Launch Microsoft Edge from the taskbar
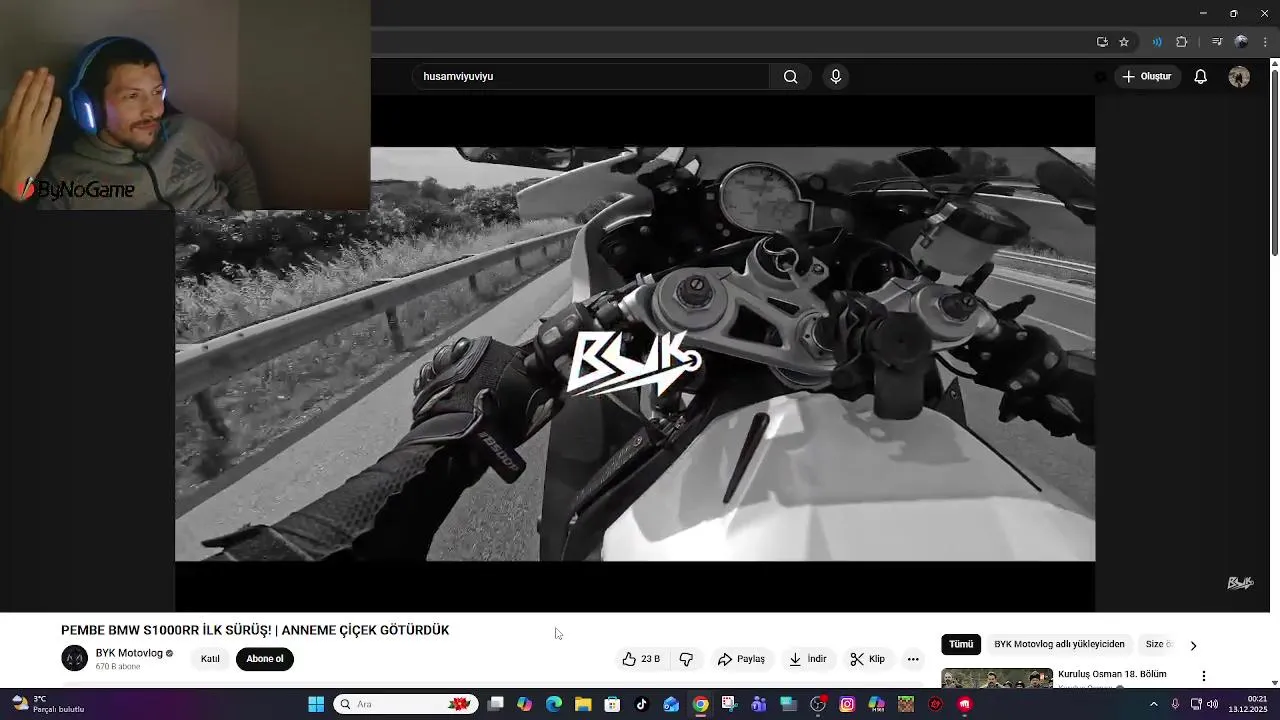This screenshot has width=1280, height=720. click(x=554, y=704)
